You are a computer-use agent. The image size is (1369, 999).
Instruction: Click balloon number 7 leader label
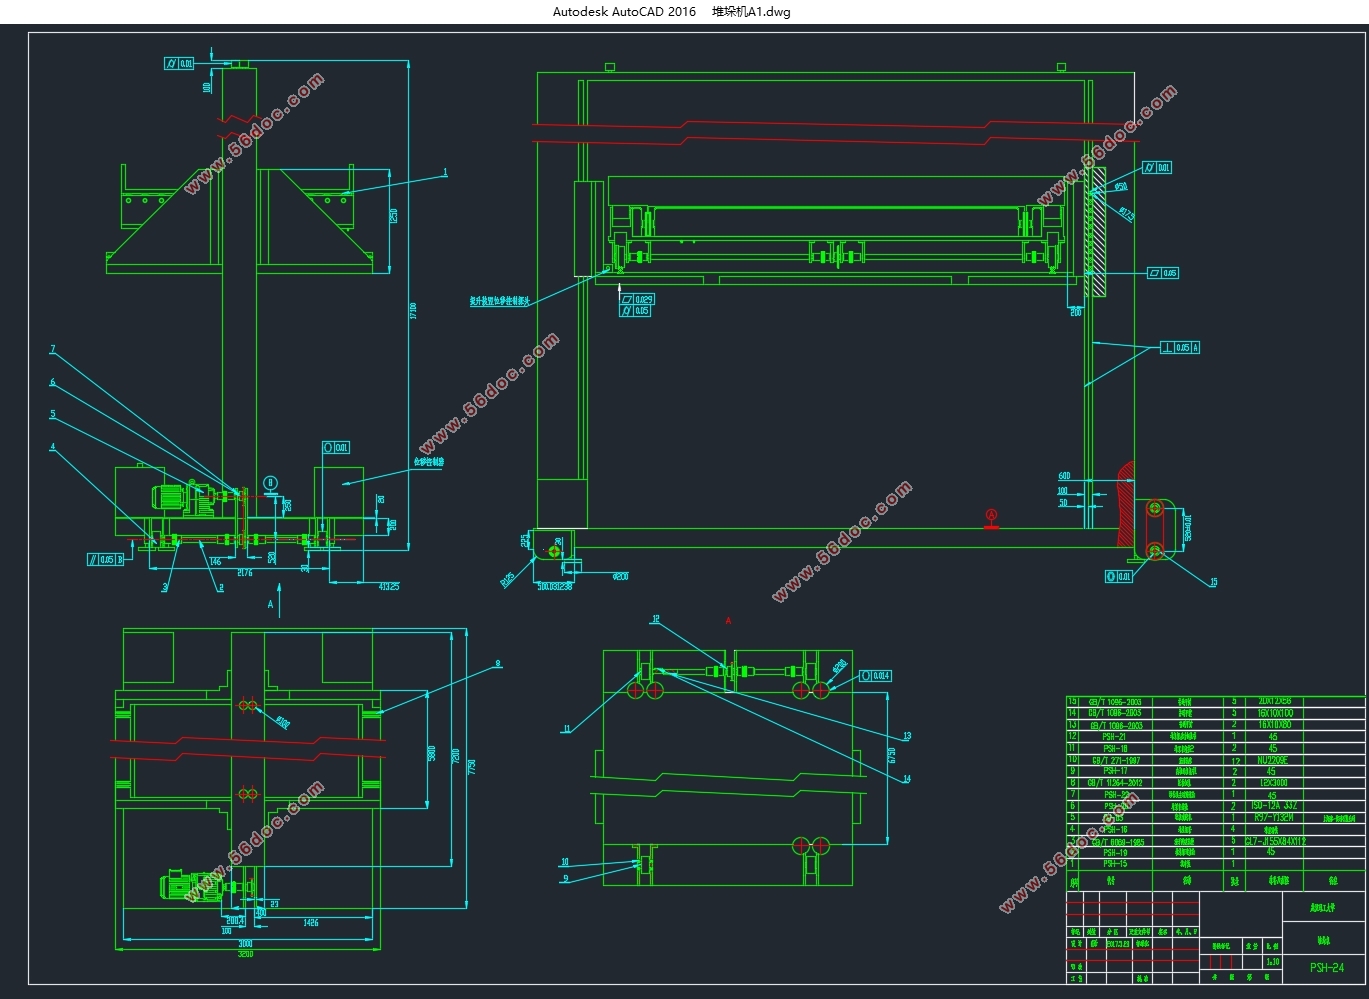pyautogui.click(x=52, y=350)
